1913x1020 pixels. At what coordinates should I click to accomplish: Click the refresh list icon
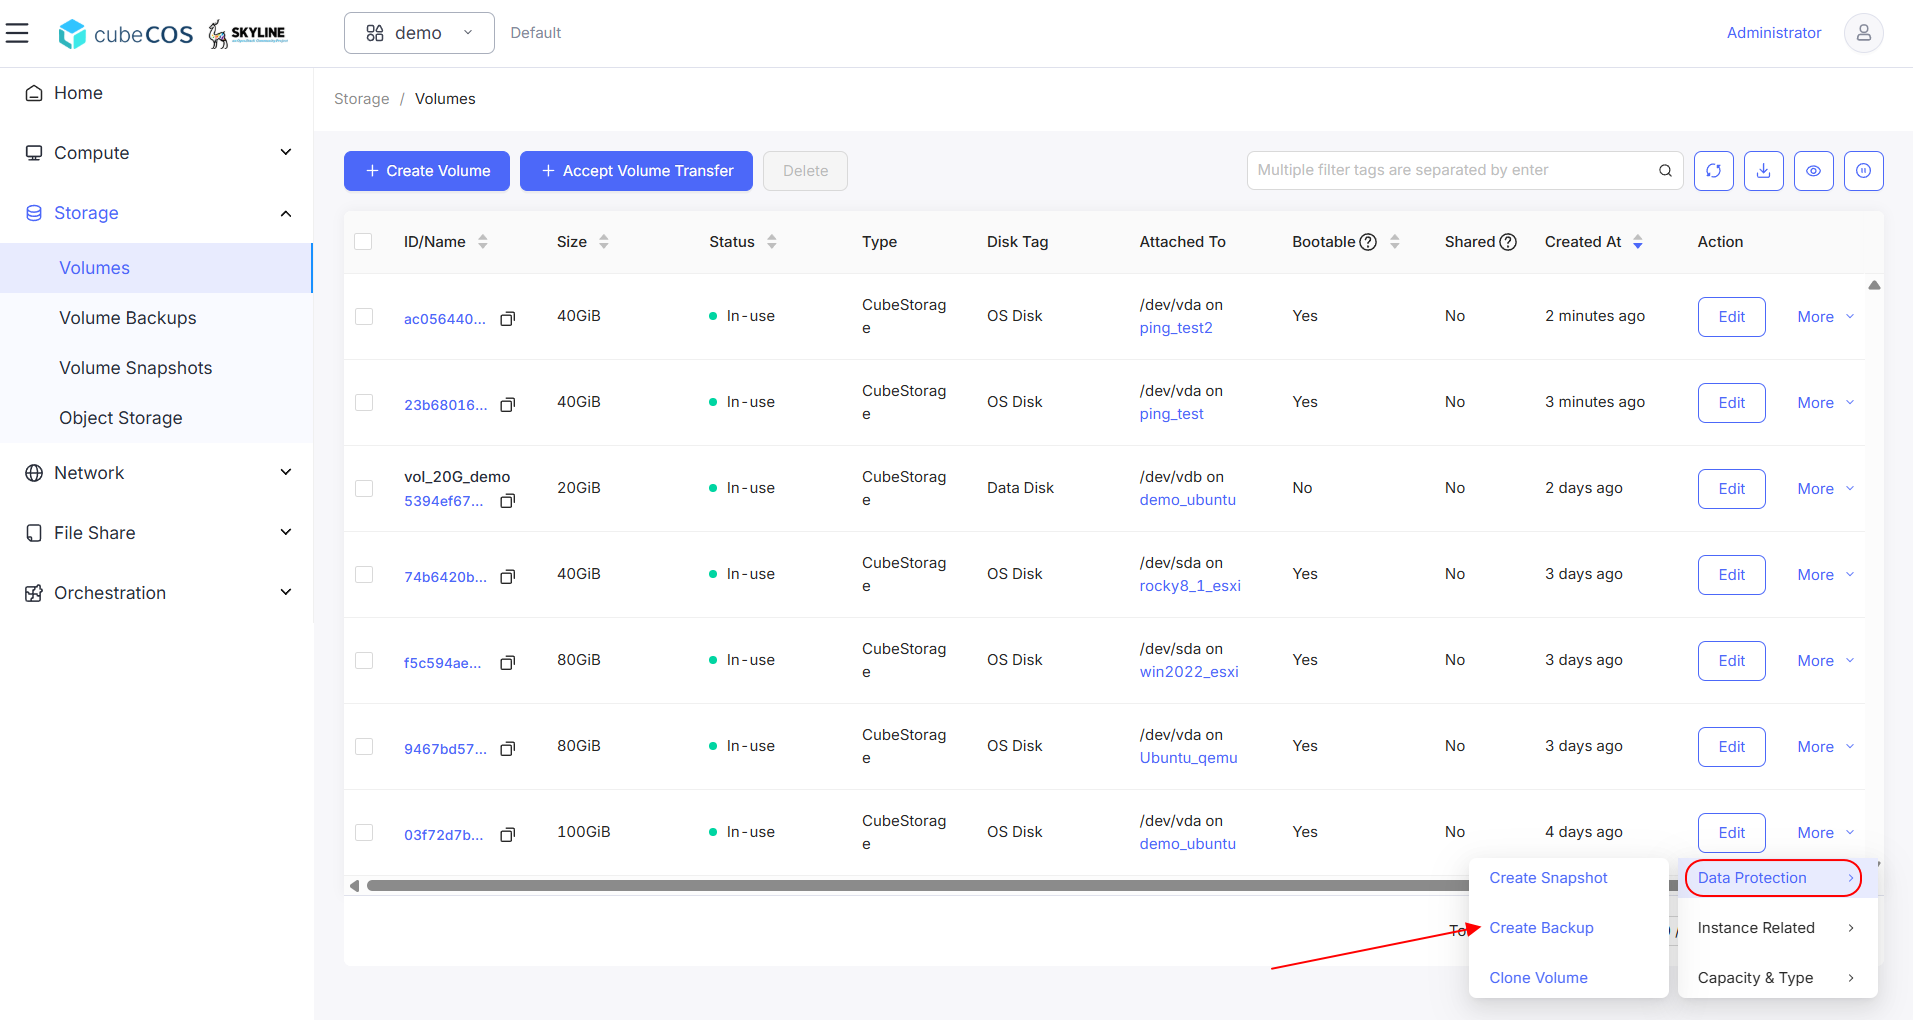click(x=1713, y=171)
